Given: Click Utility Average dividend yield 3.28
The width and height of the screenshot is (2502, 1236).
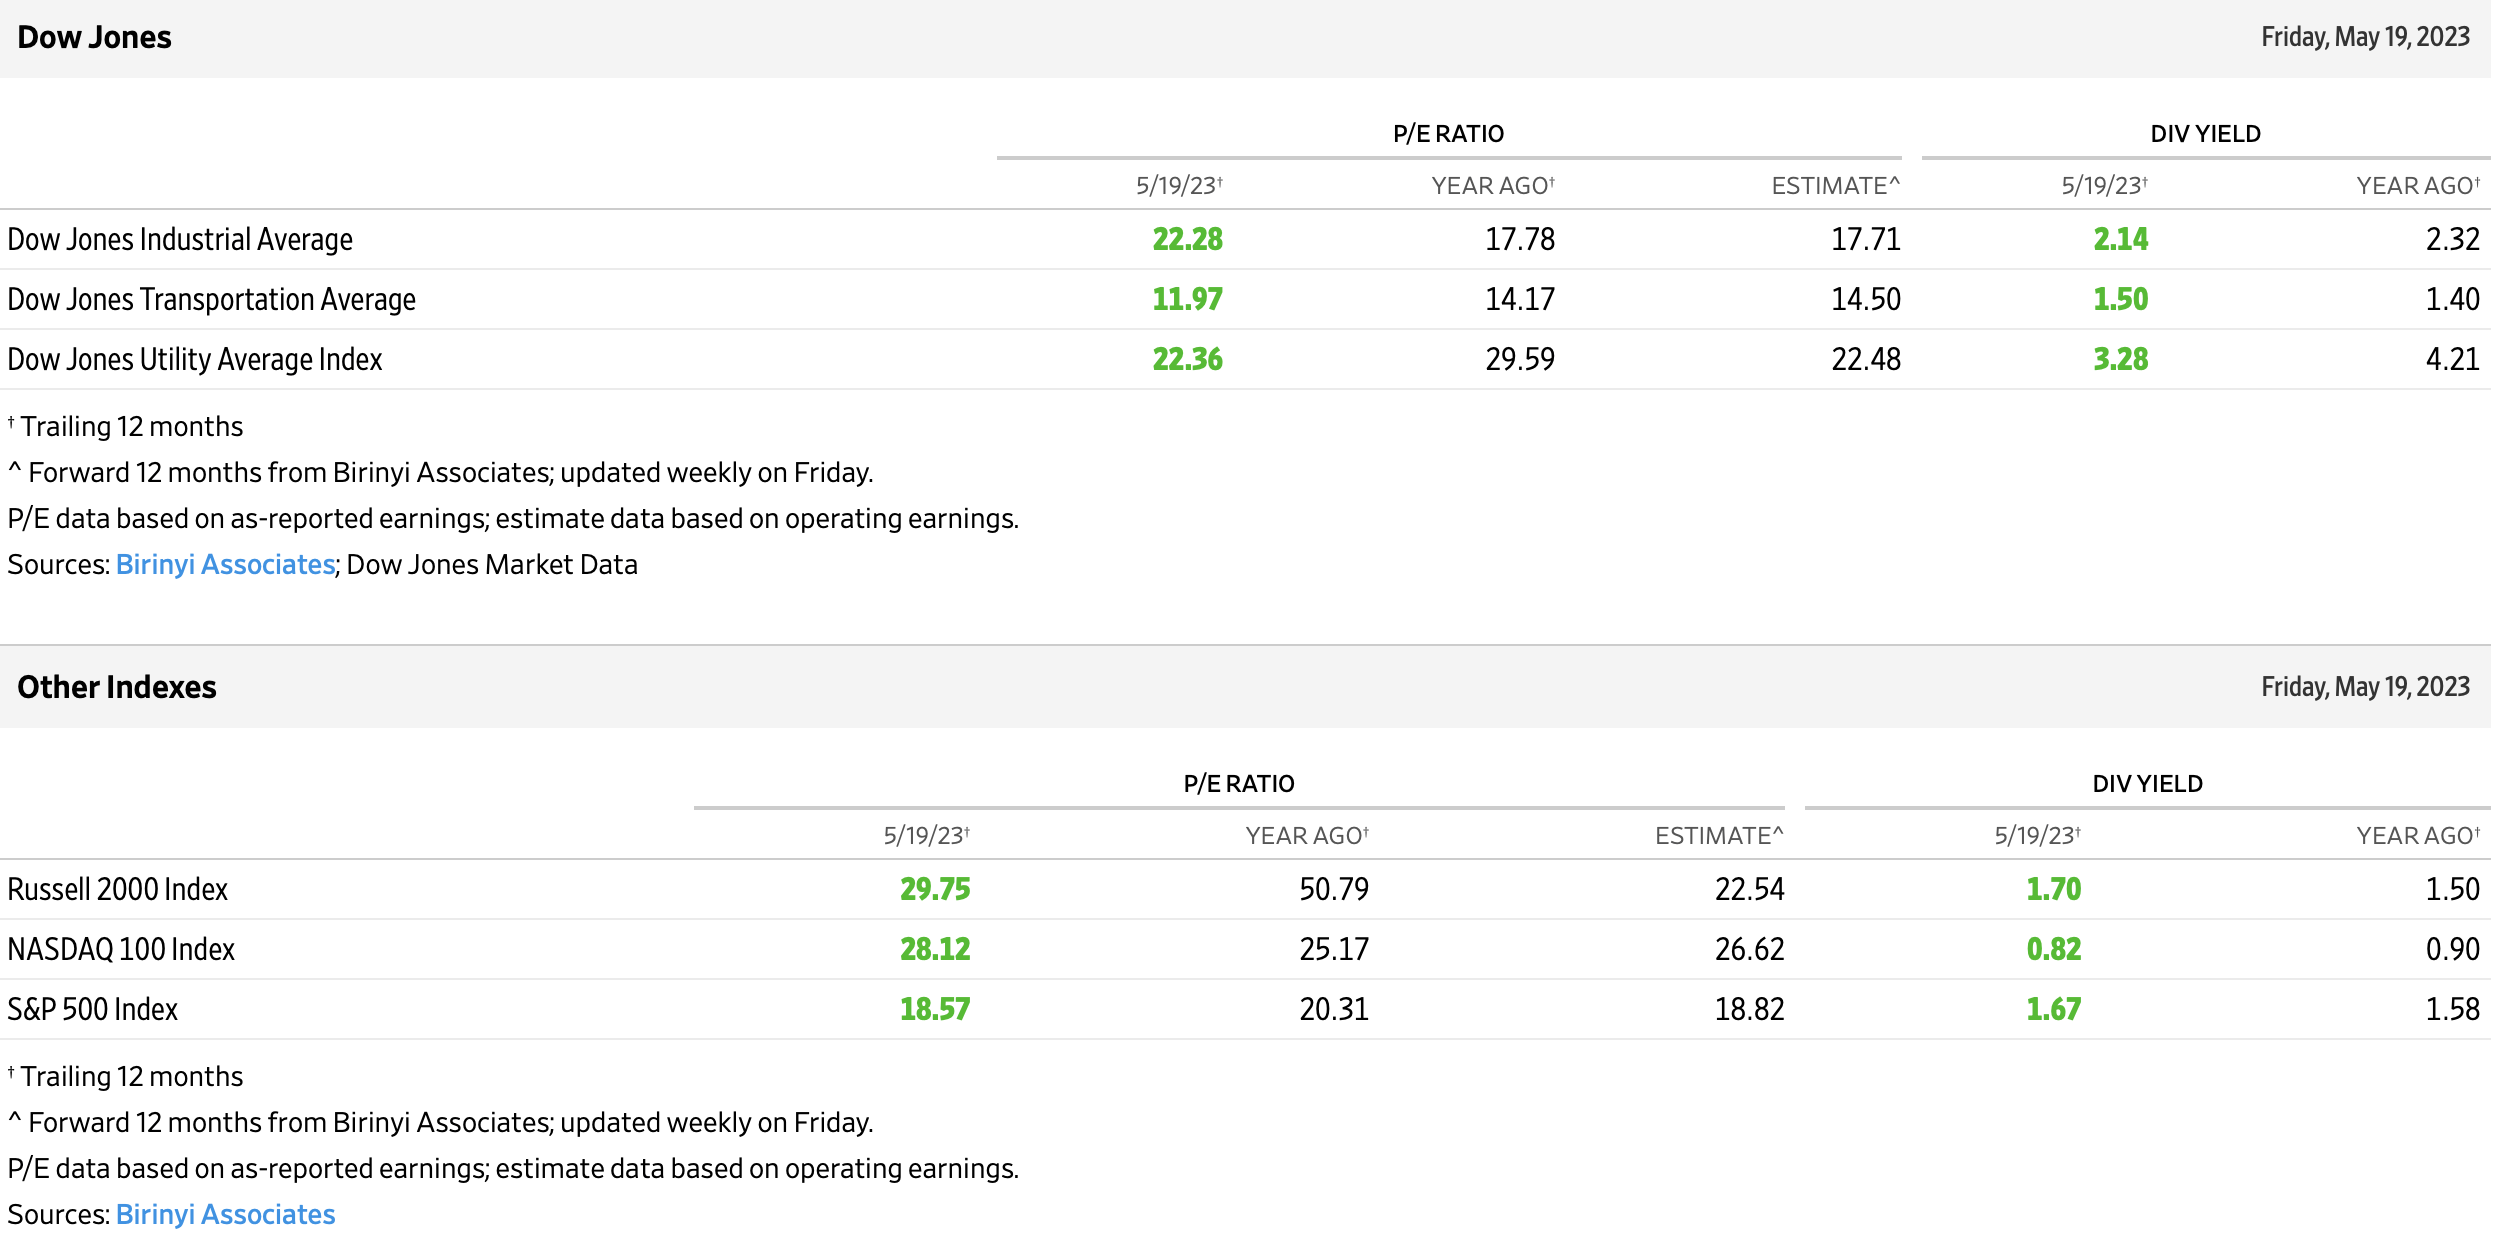Looking at the screenshot, I should point(2120,359).
